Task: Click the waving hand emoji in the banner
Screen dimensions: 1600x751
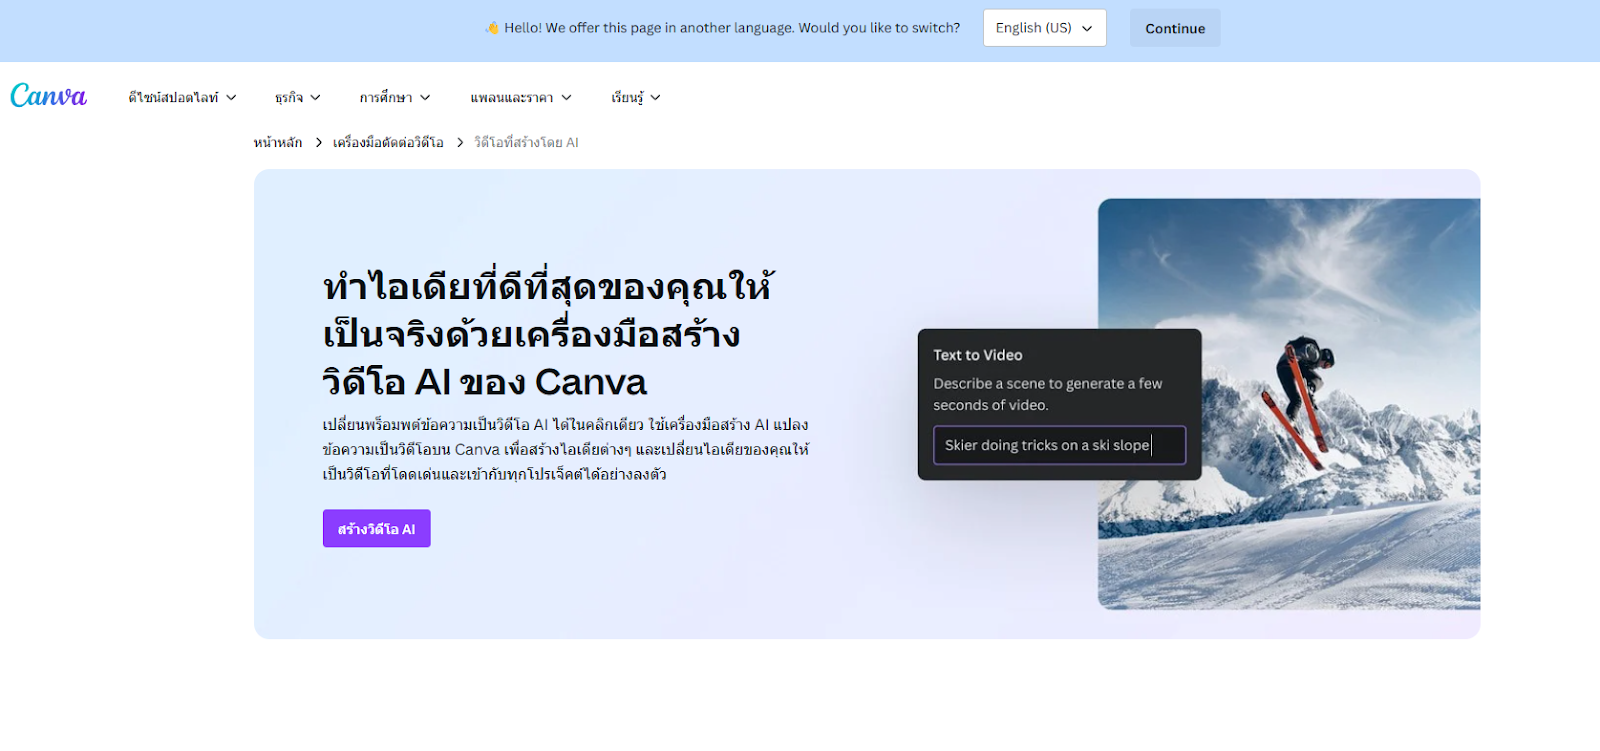Action: [x=492, y=28]
